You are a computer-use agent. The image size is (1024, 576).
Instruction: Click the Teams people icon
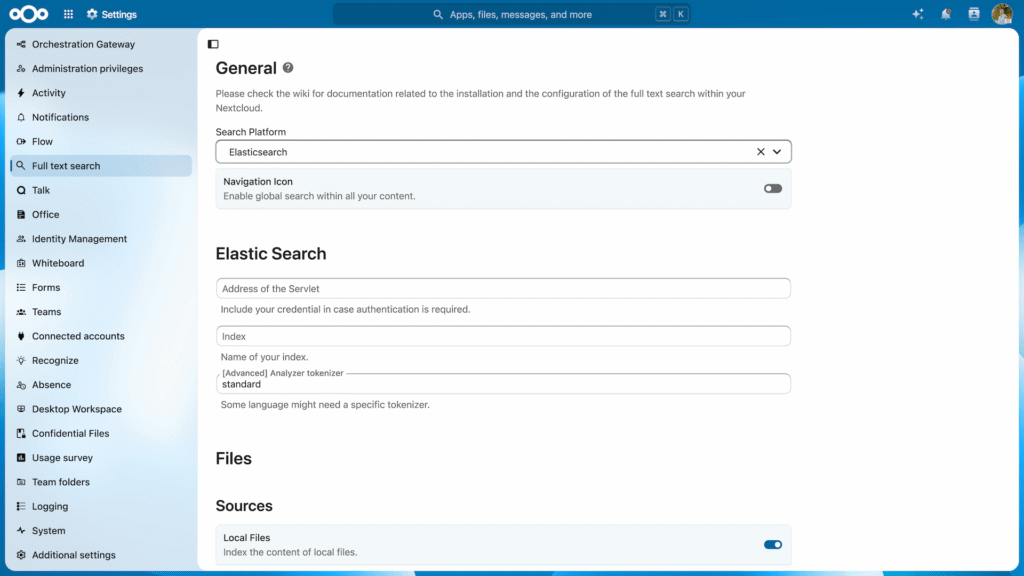pyautogui.click(x=21, y=312)
